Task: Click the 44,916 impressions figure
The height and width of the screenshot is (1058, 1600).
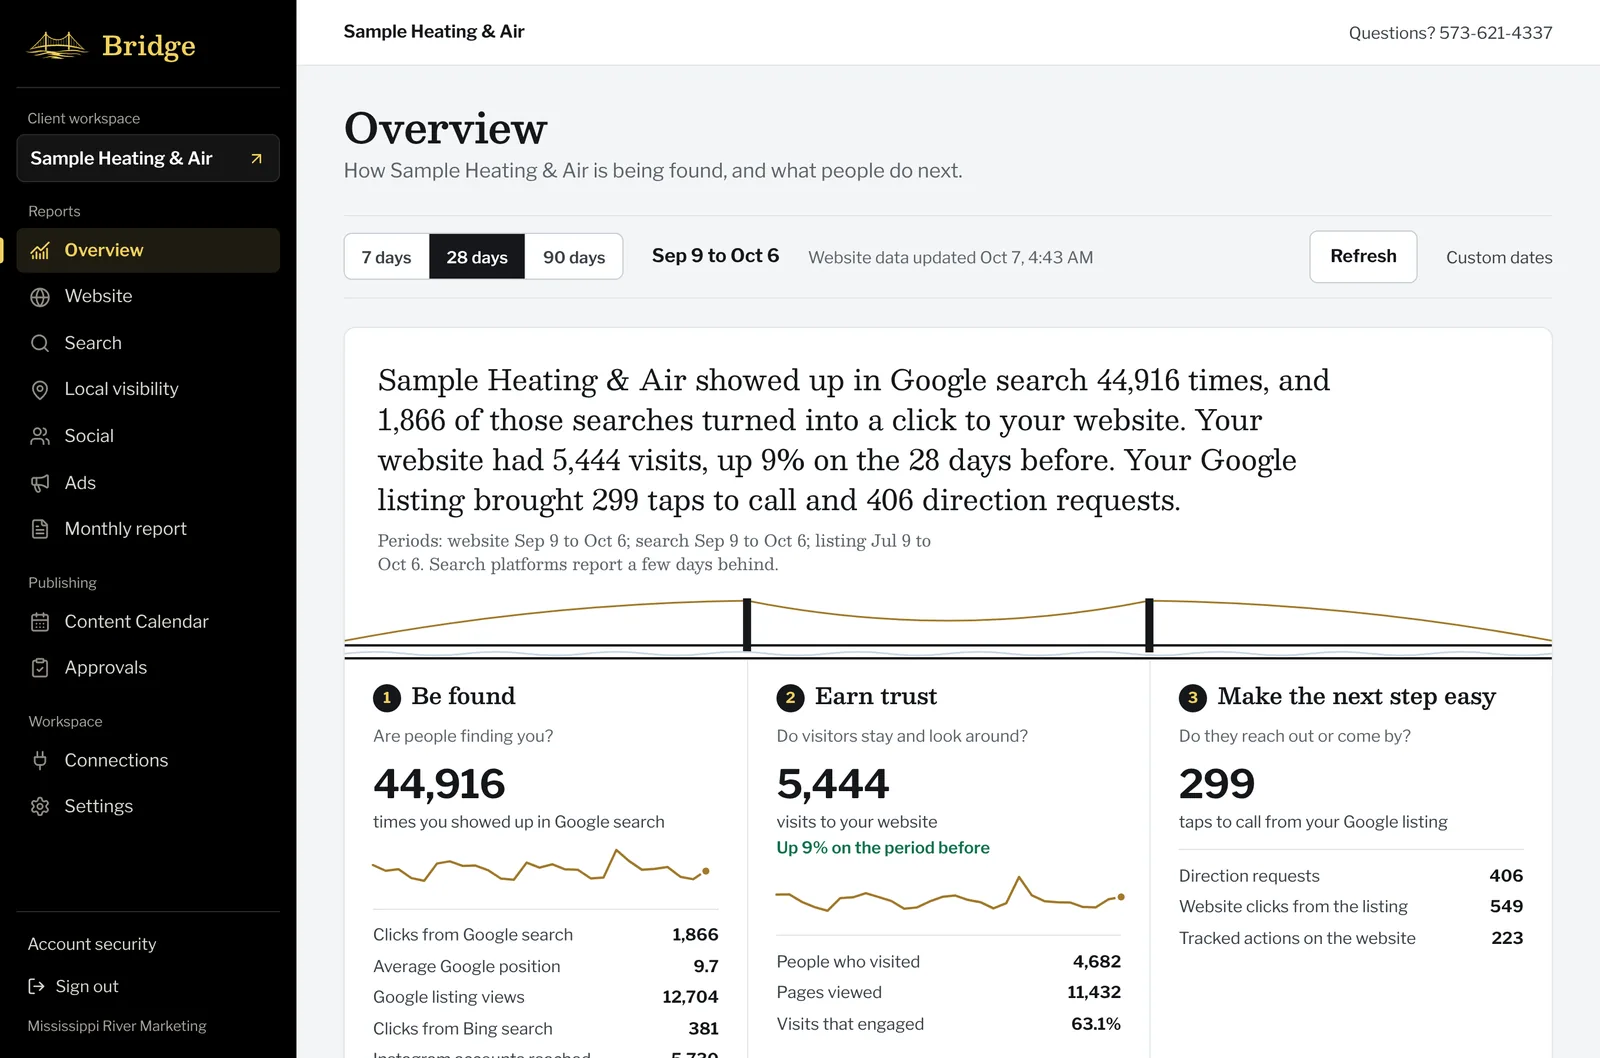Action: (x=439, y=784)
